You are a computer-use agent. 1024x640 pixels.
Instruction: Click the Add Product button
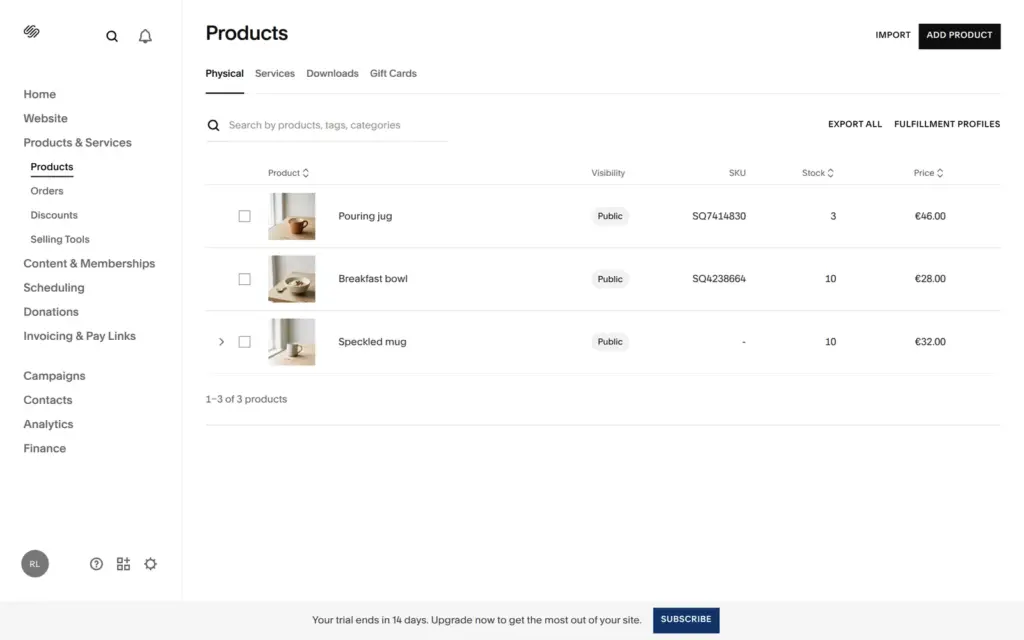[x=959, y=36]
